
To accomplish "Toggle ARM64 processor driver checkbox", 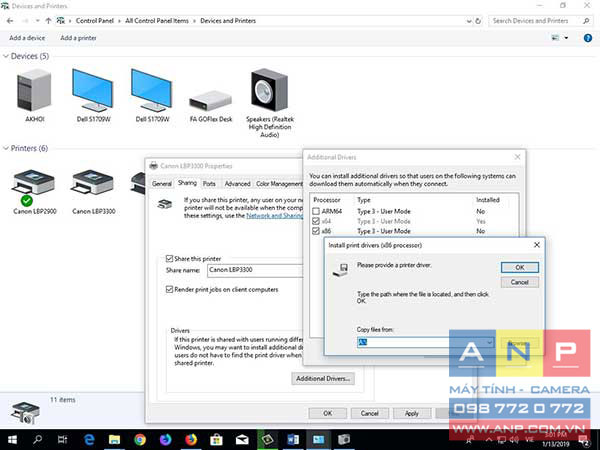I will click(316, 211).
